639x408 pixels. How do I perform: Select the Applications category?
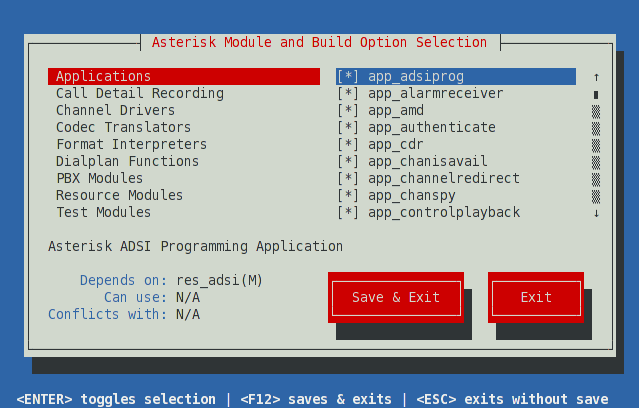click(x=104, y=77)
